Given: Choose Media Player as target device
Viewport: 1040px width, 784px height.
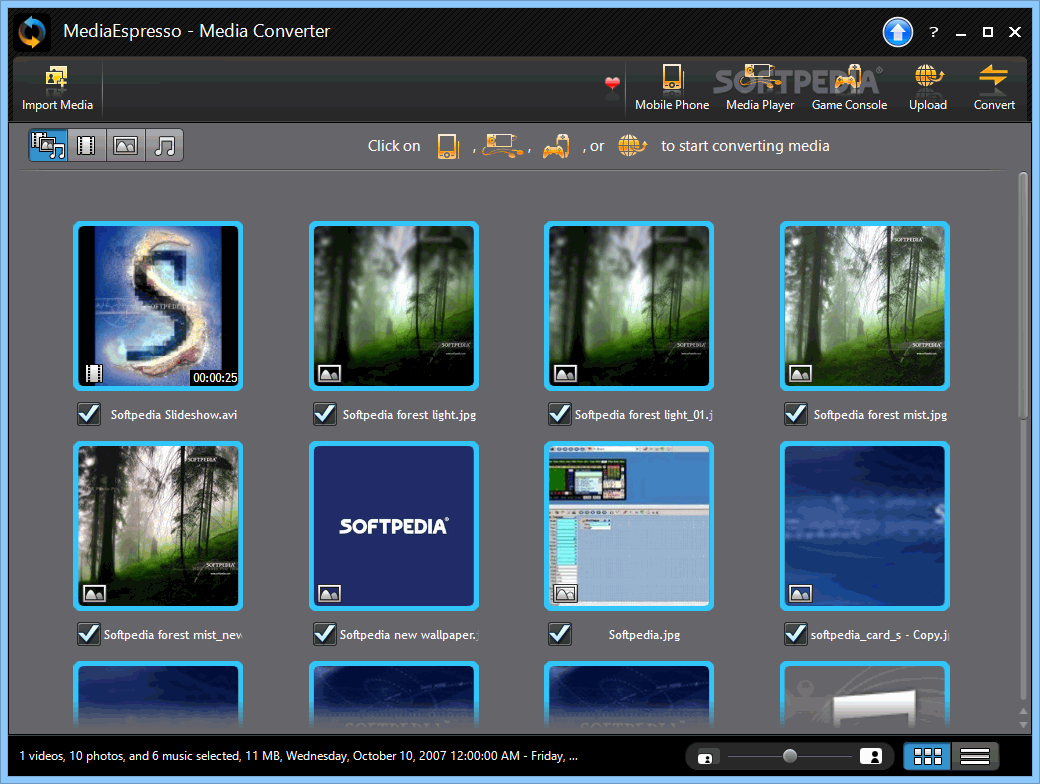Looking at the screenshot, I should (760, 89).
